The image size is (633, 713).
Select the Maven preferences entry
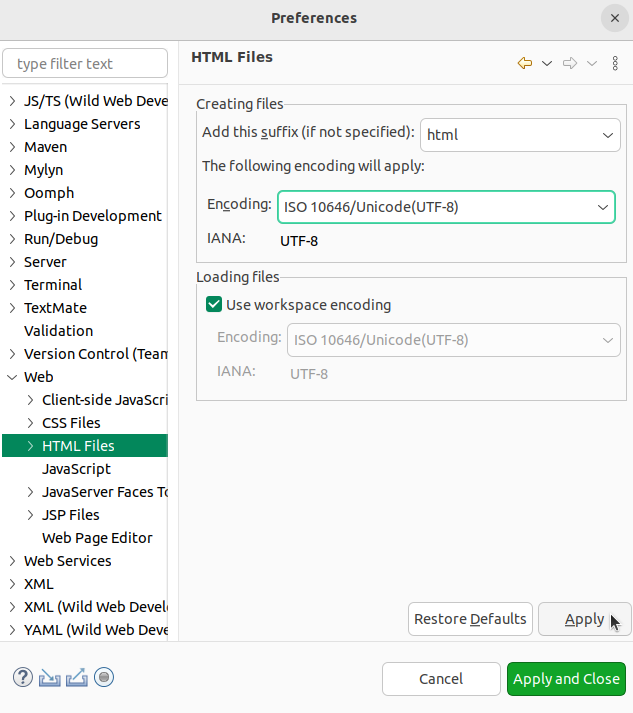click(45, 147)
